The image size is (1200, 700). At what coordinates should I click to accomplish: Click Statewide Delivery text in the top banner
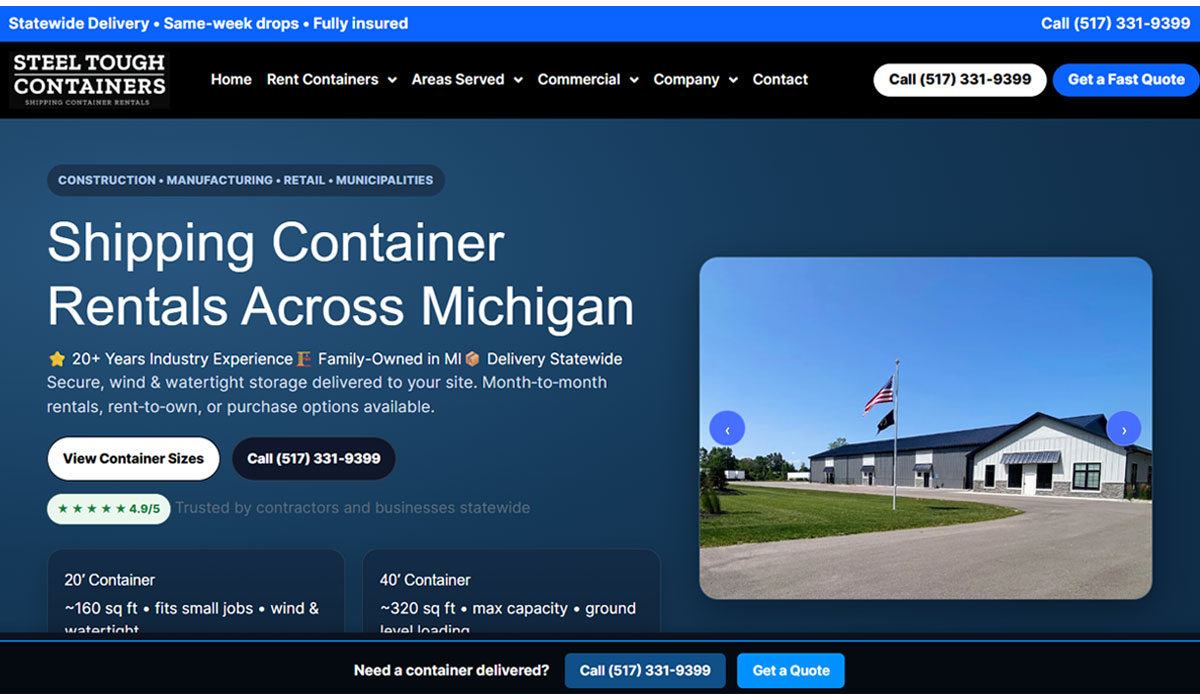coord(78,23)
